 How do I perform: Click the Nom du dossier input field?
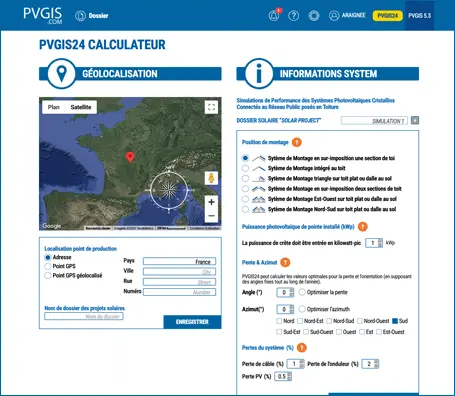pyautogui.click(x=84, y=316)
